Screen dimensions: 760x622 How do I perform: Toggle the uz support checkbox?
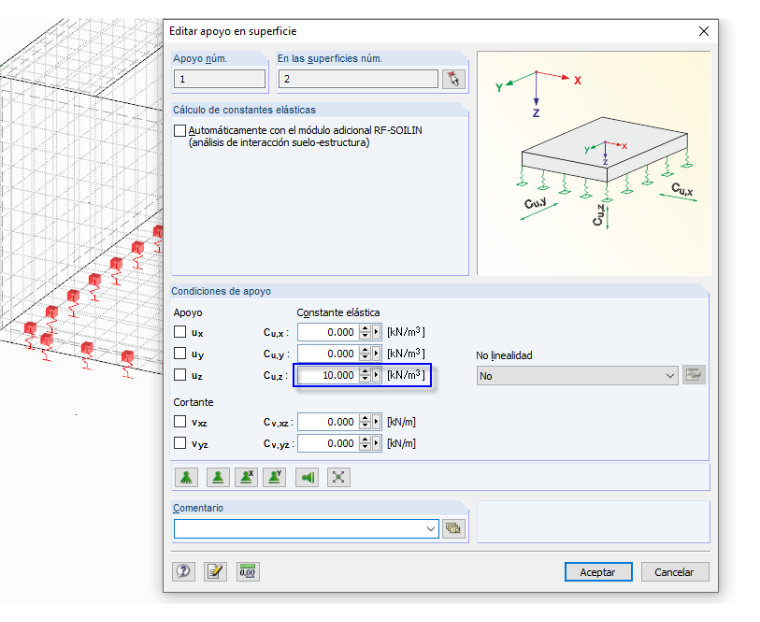click(180, 374)
